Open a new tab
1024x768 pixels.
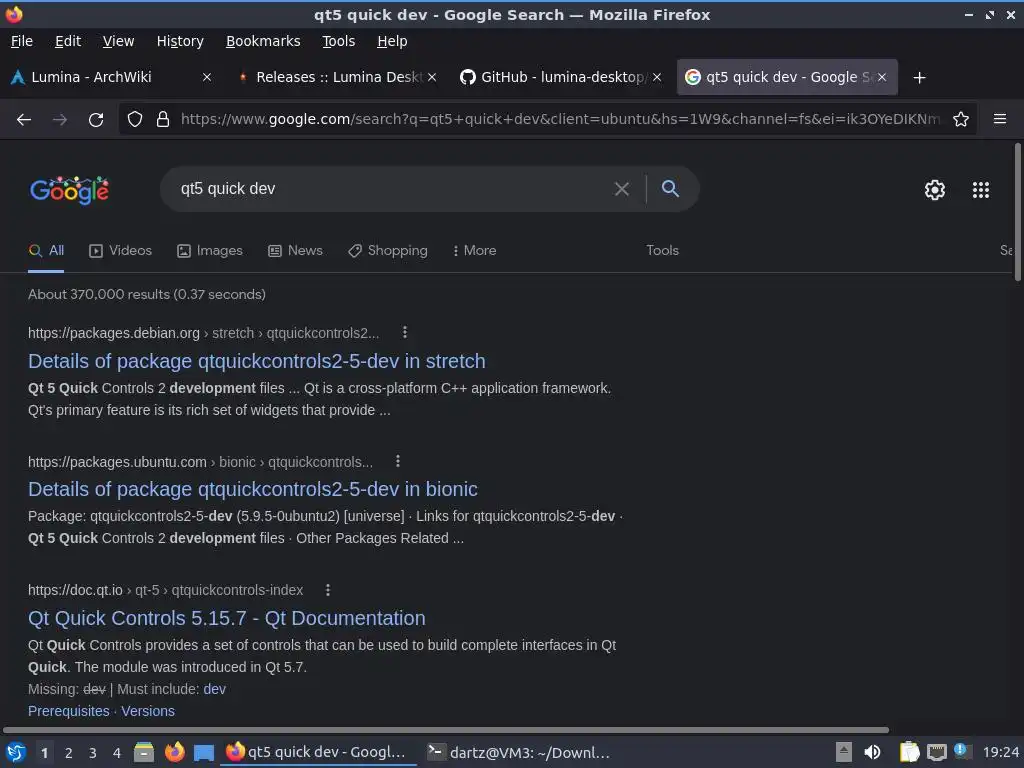[920, 78]
